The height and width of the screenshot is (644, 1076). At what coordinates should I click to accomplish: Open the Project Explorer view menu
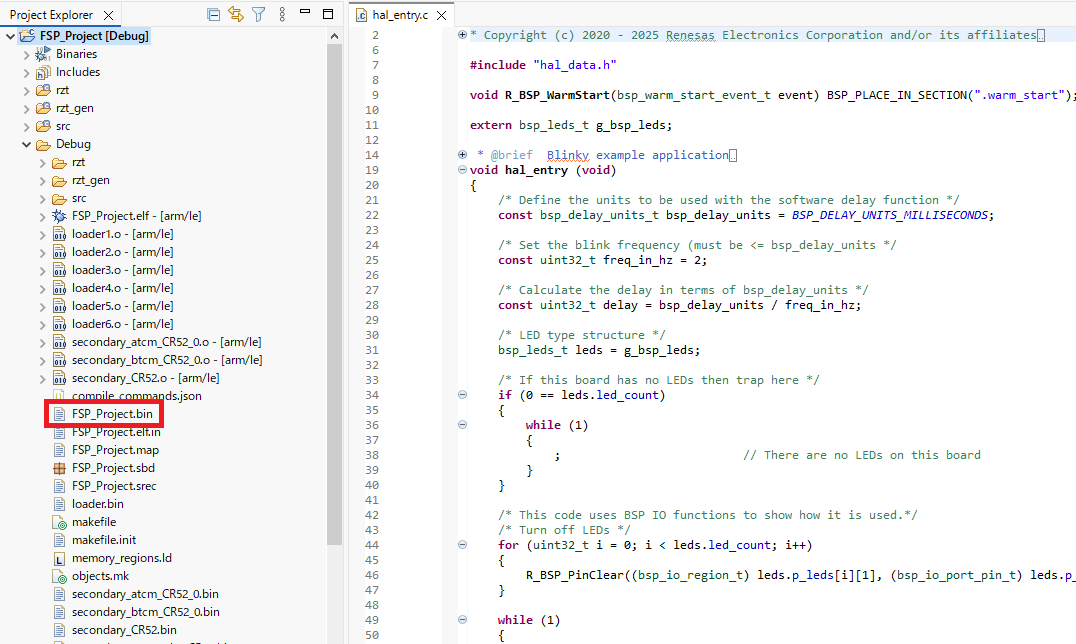pyautogui.click(x=282, y=14)
